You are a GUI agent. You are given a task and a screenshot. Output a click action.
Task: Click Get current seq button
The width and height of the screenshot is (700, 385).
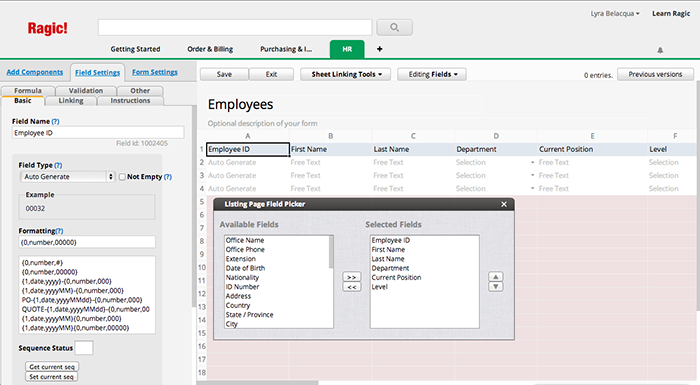[x=52, y=367]
